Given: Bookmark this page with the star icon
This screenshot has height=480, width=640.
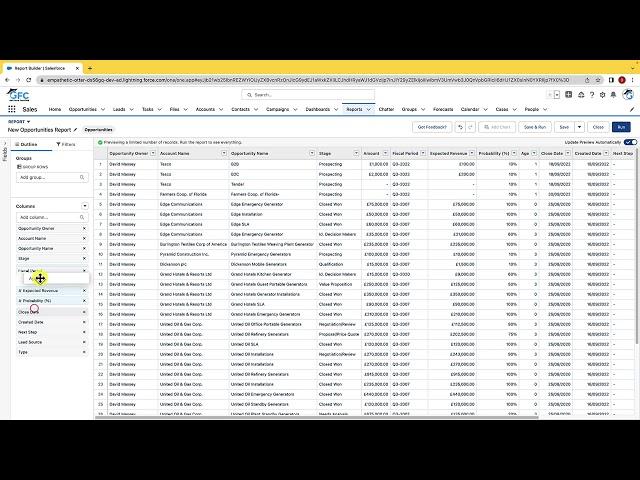Looking at the screenshot, I should pos(598,80).
